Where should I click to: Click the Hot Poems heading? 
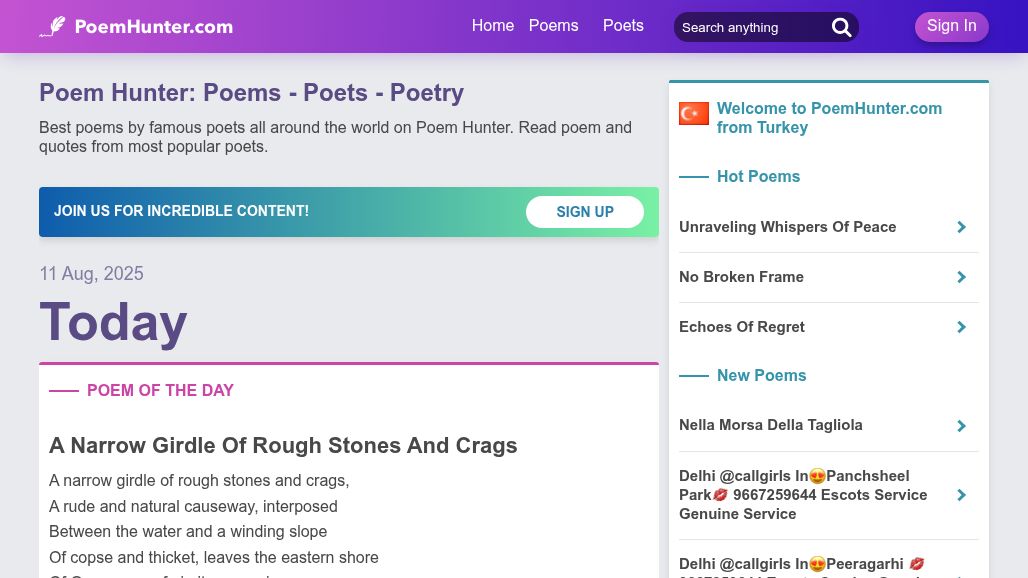point(758,176)
